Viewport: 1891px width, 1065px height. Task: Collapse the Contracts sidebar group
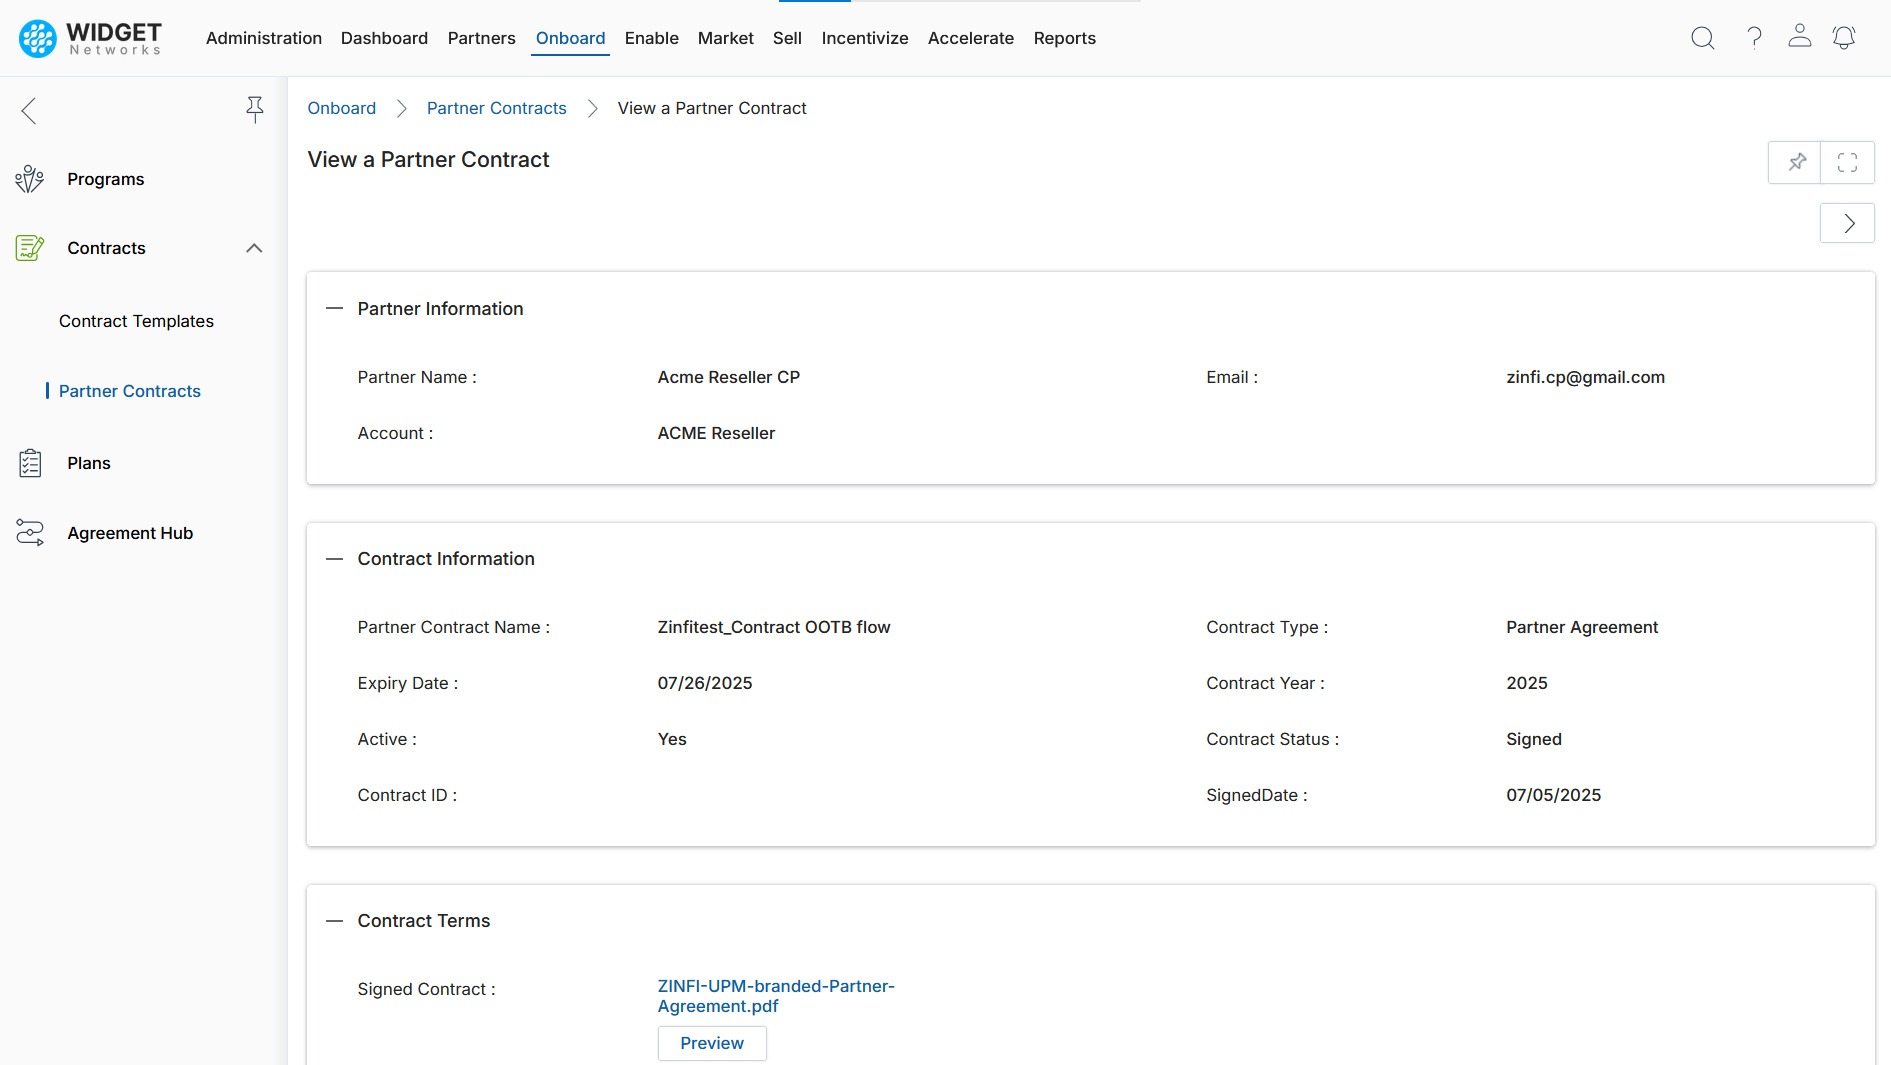(x=254, y=248)
